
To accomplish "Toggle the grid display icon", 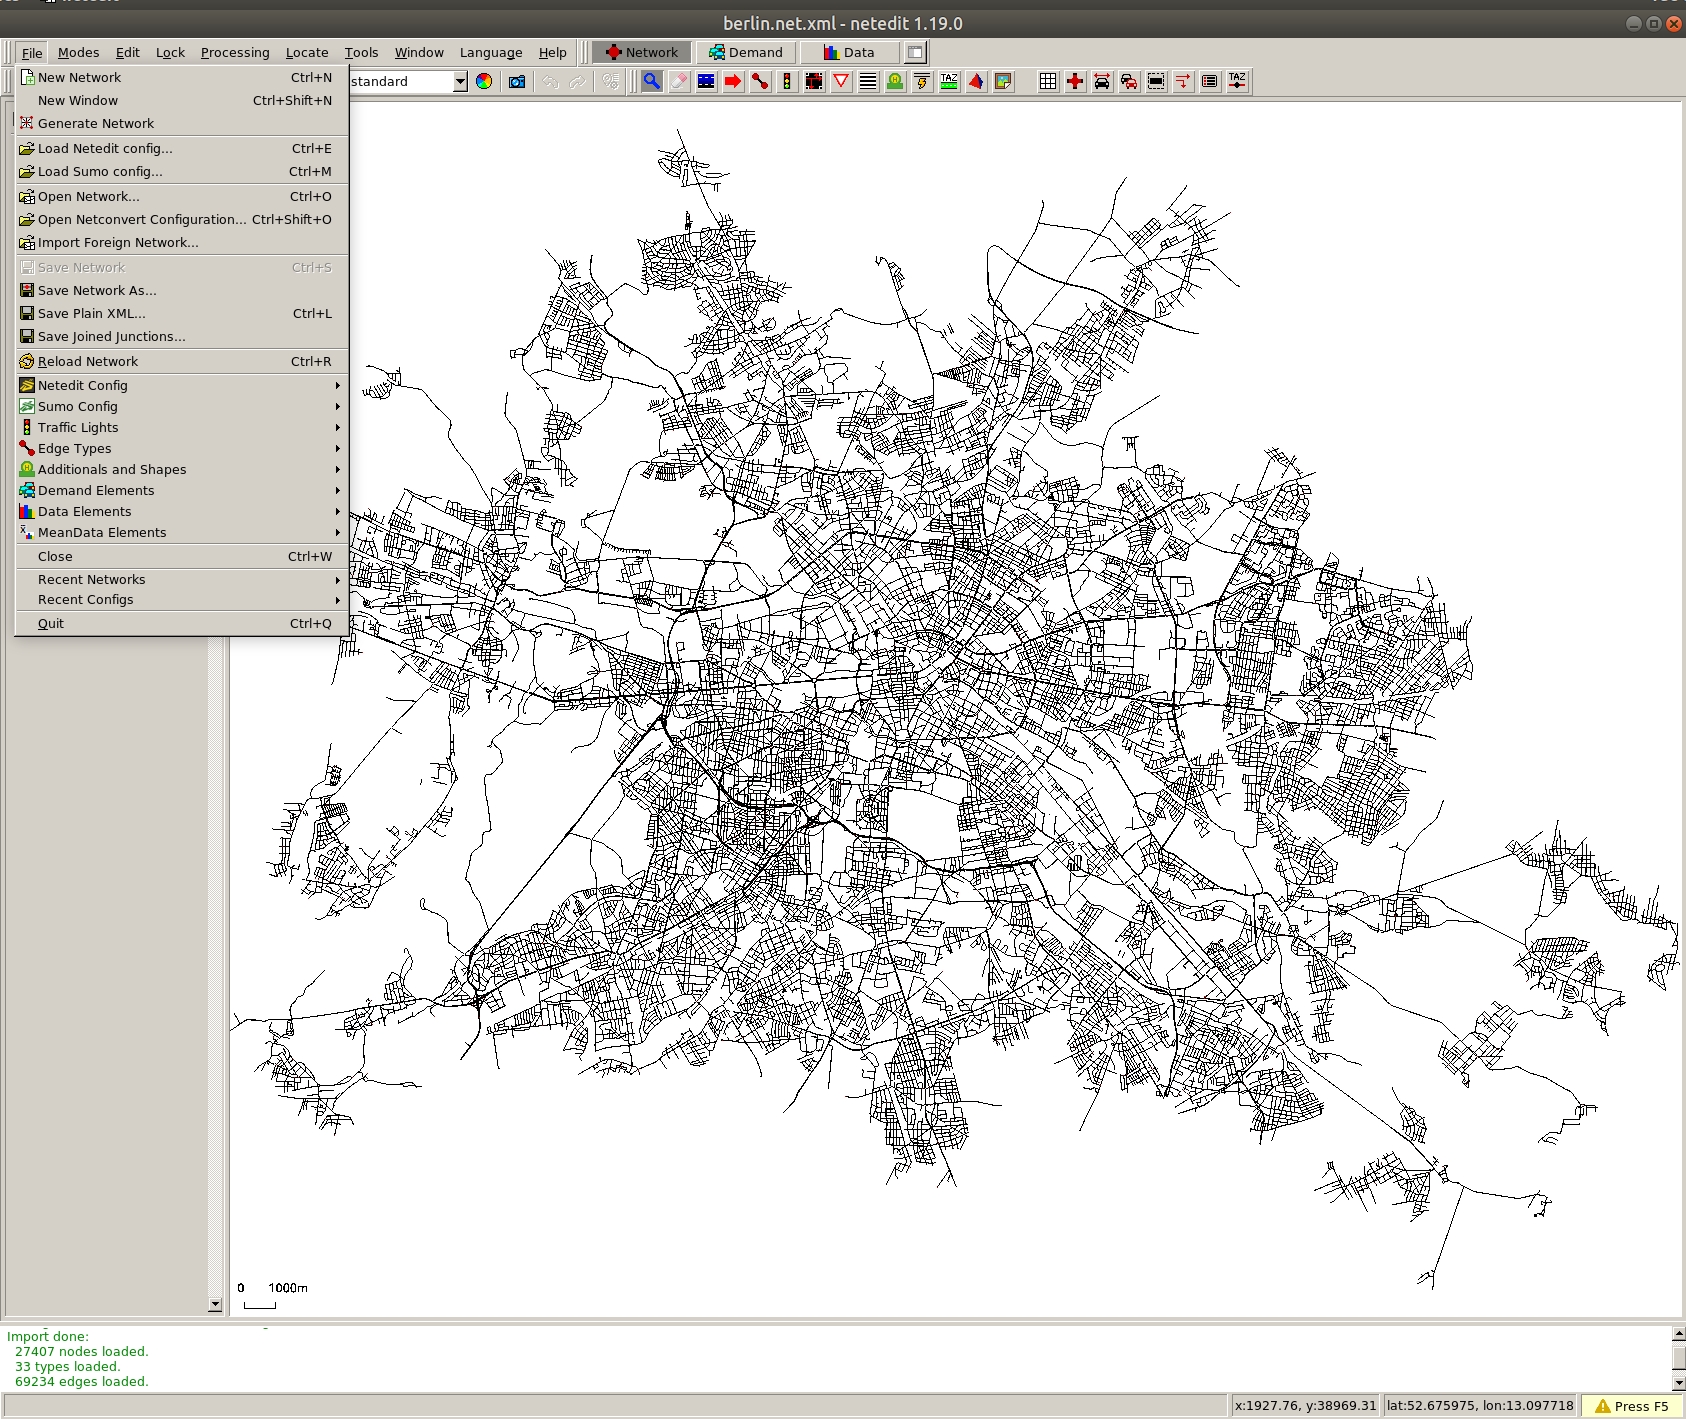I will tap(1047, 82).
